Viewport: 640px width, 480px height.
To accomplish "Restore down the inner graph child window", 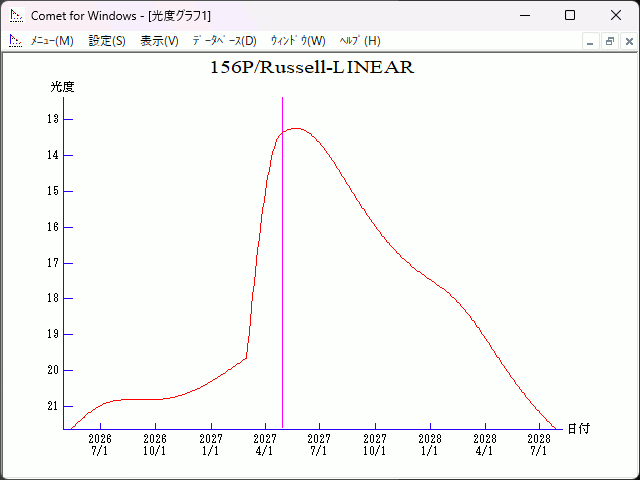I will point(609,42).
